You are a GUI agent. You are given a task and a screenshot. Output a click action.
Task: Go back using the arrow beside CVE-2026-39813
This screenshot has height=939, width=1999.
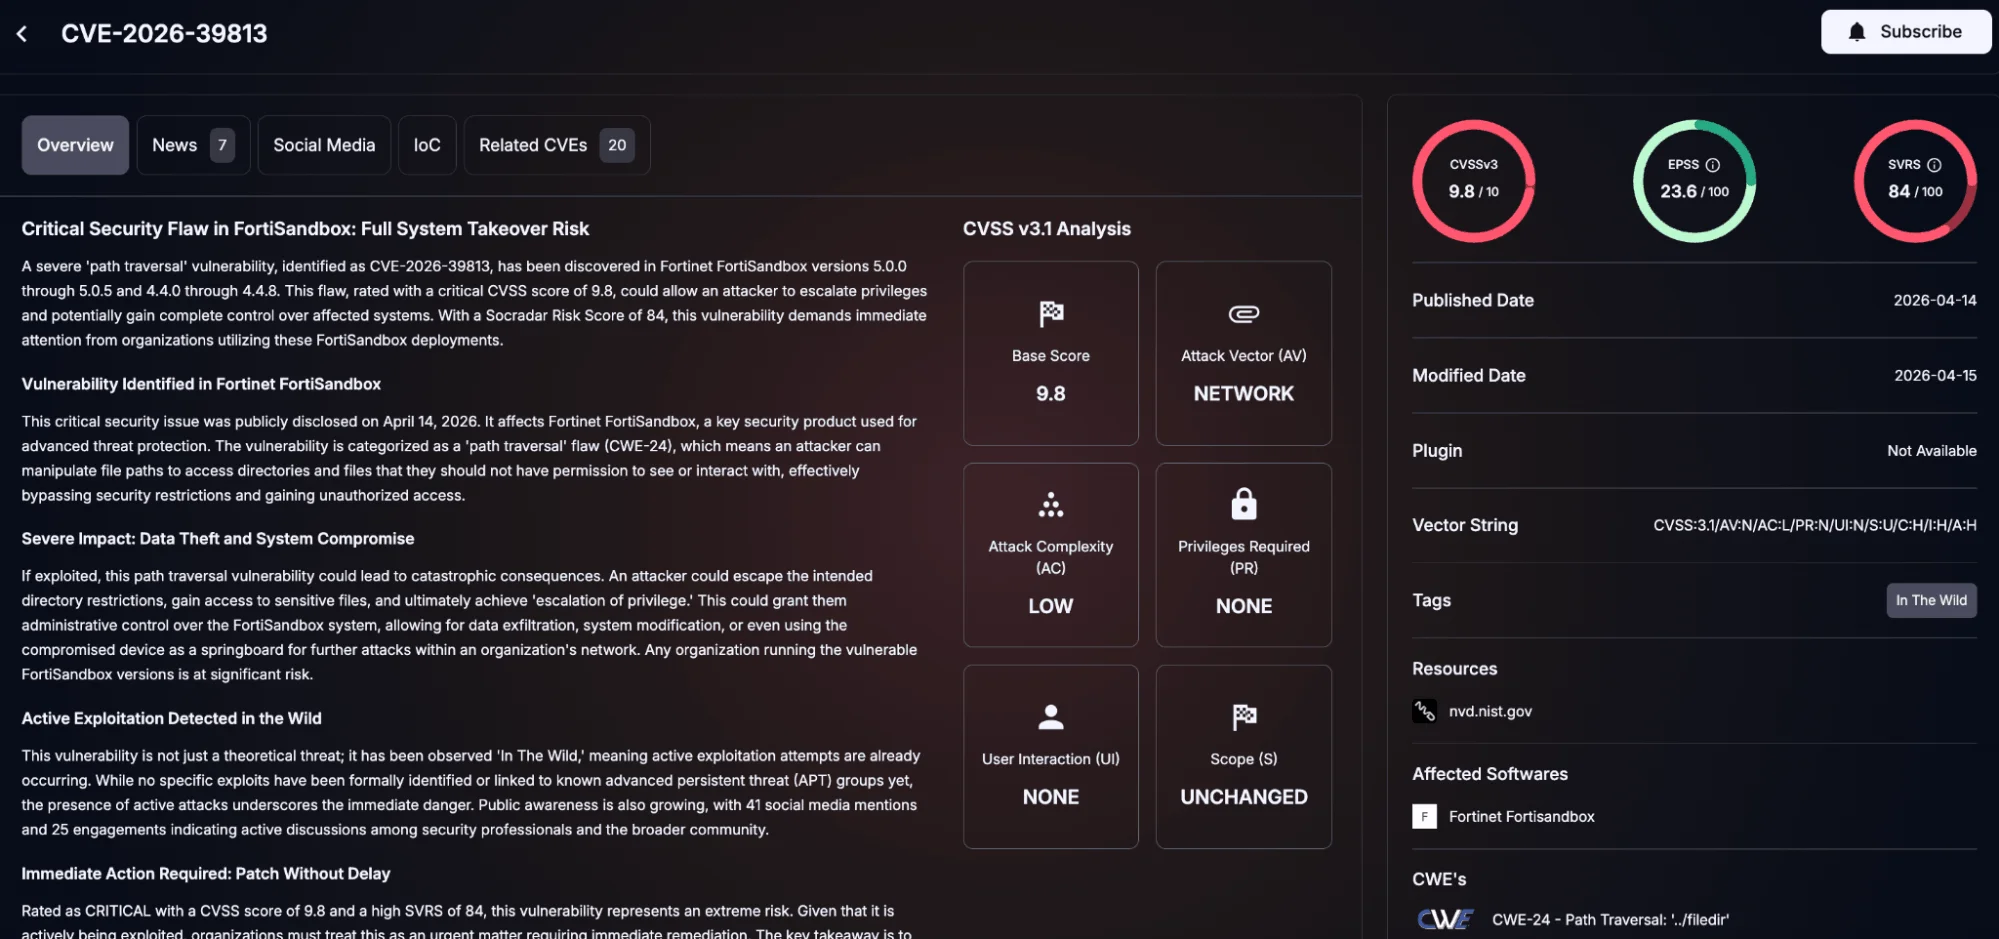(x=22, y=34)
